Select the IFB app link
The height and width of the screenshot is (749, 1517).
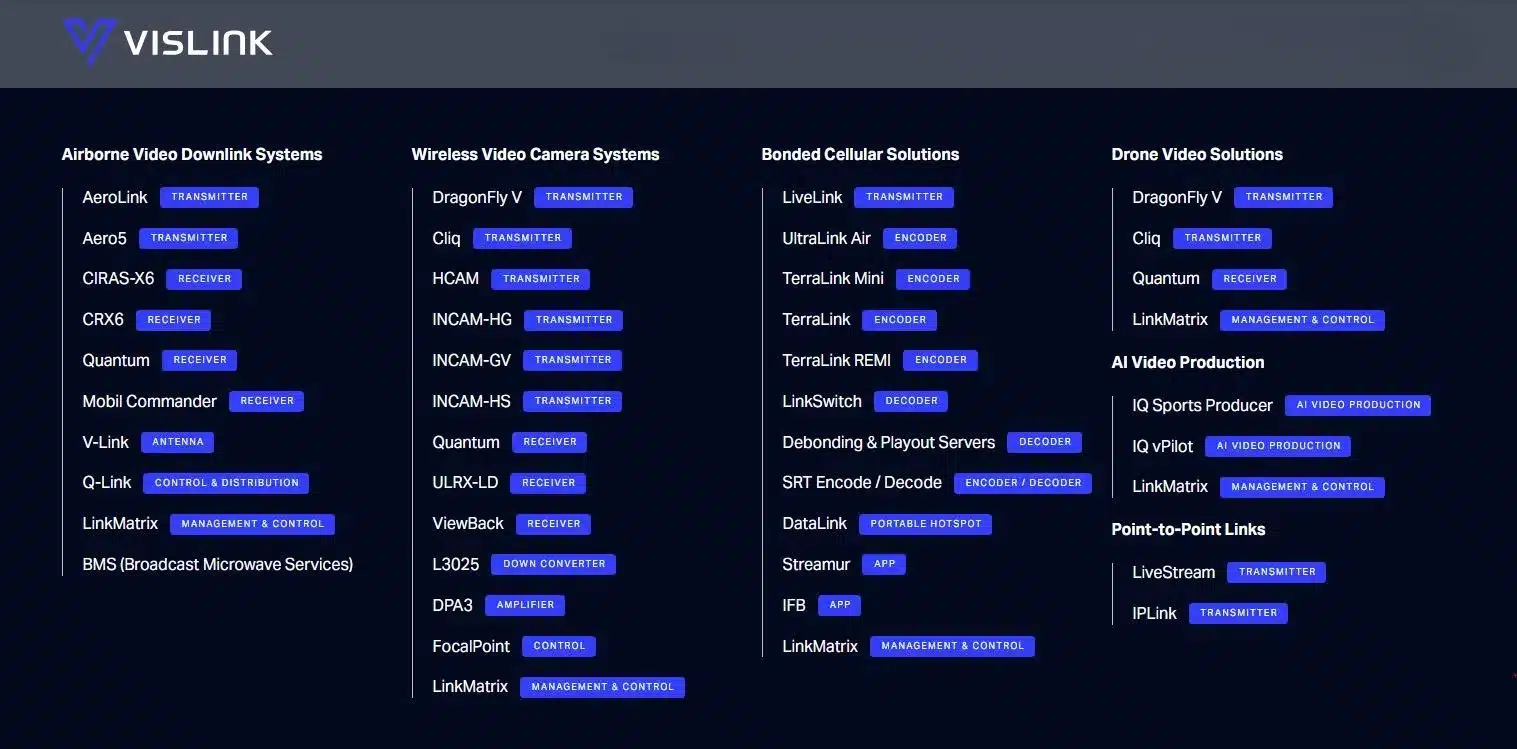(794, 606)
